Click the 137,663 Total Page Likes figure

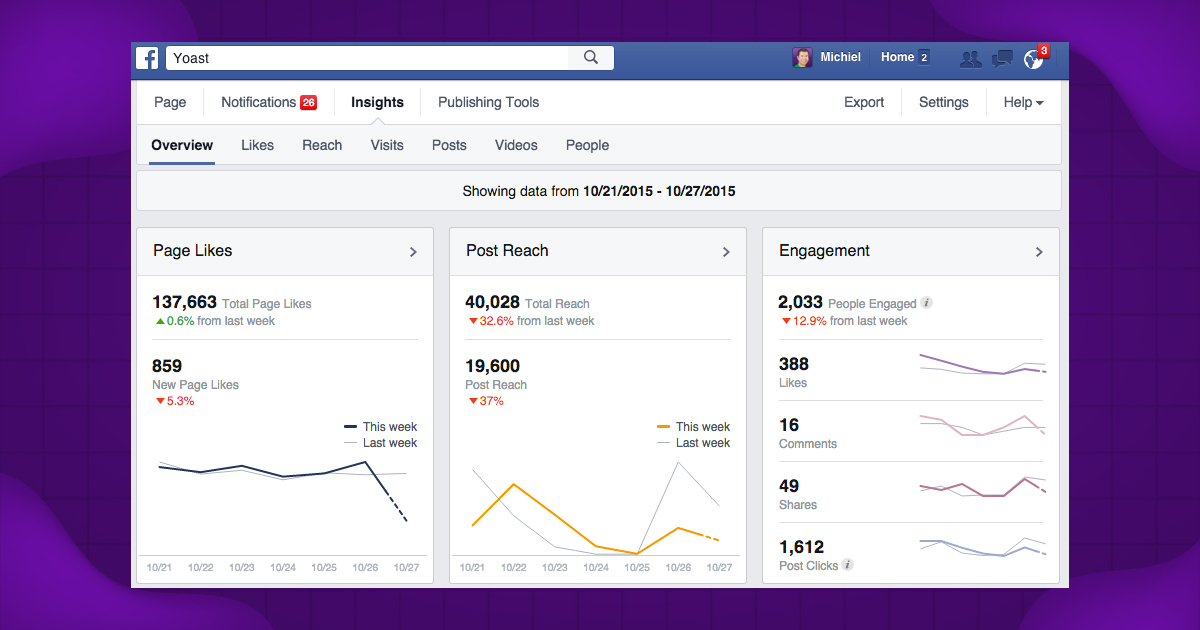[x=184, y=302]
